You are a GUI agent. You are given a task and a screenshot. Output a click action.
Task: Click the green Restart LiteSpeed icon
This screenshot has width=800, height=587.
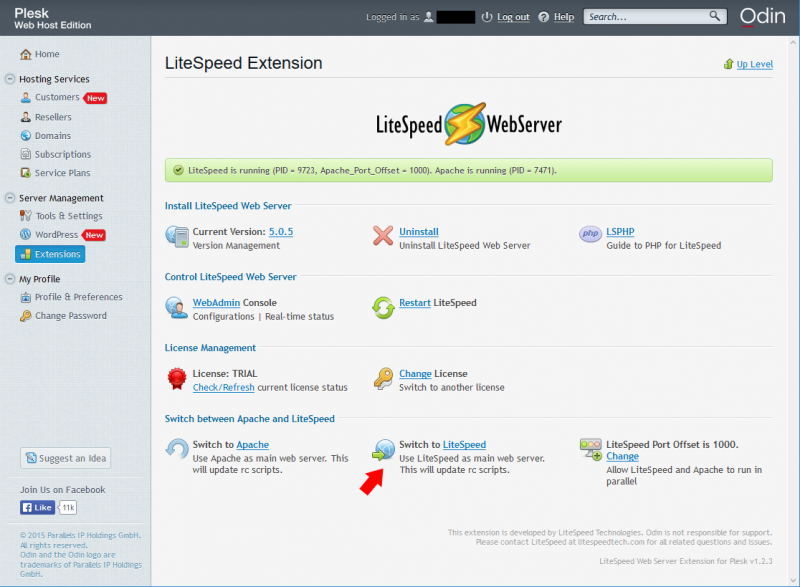(383, 308)
